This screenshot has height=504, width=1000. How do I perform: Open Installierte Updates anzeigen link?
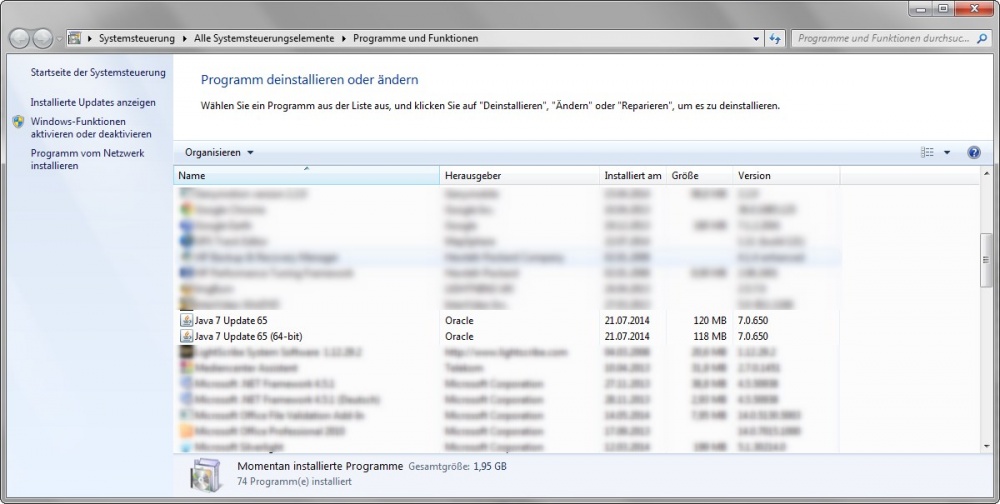(x=93, y=102)
